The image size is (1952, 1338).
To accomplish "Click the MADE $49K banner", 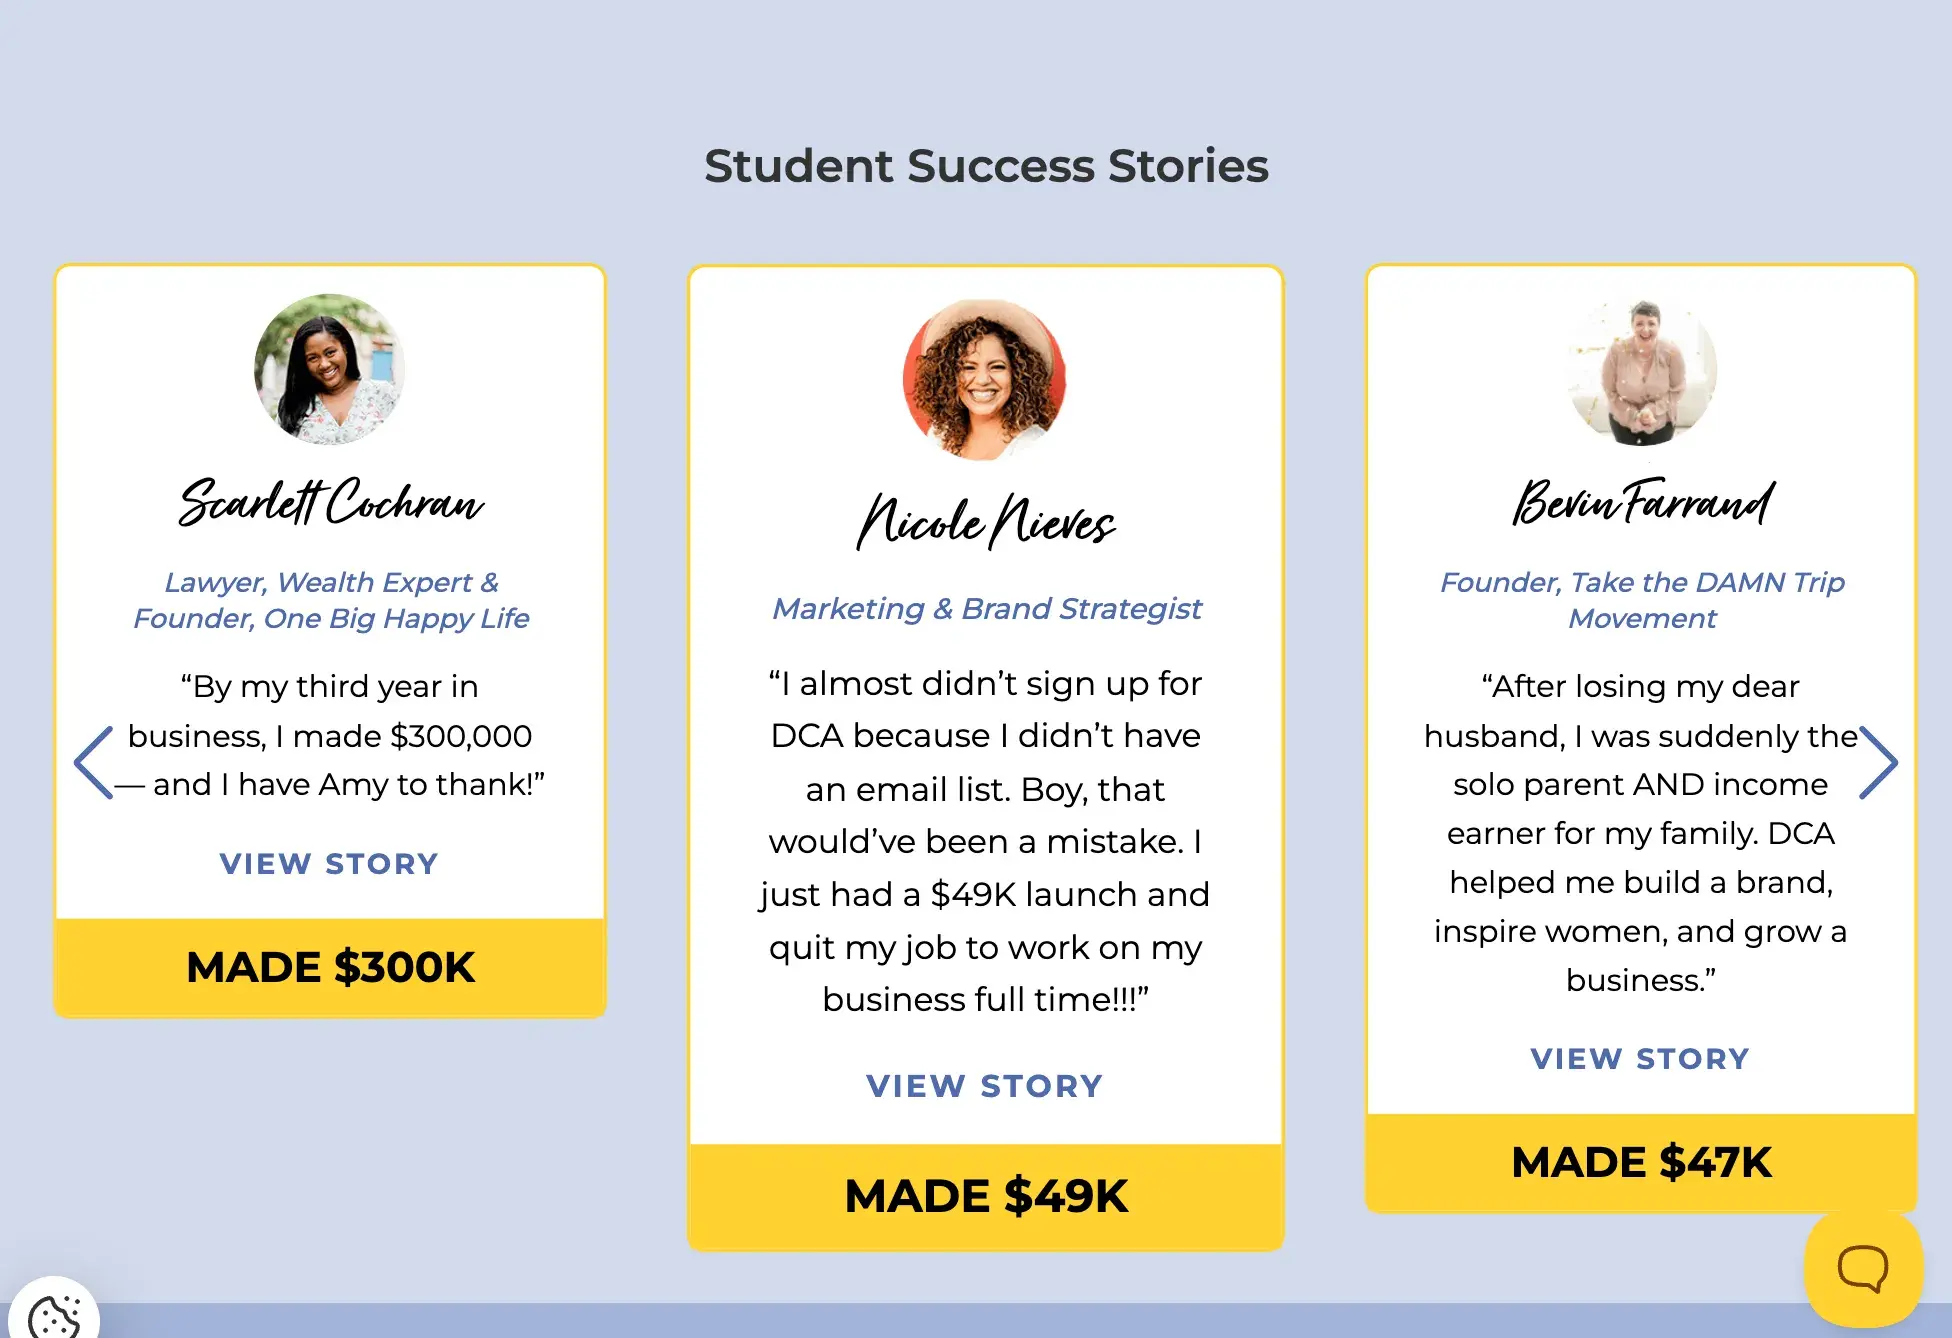I will (986, 1196).
